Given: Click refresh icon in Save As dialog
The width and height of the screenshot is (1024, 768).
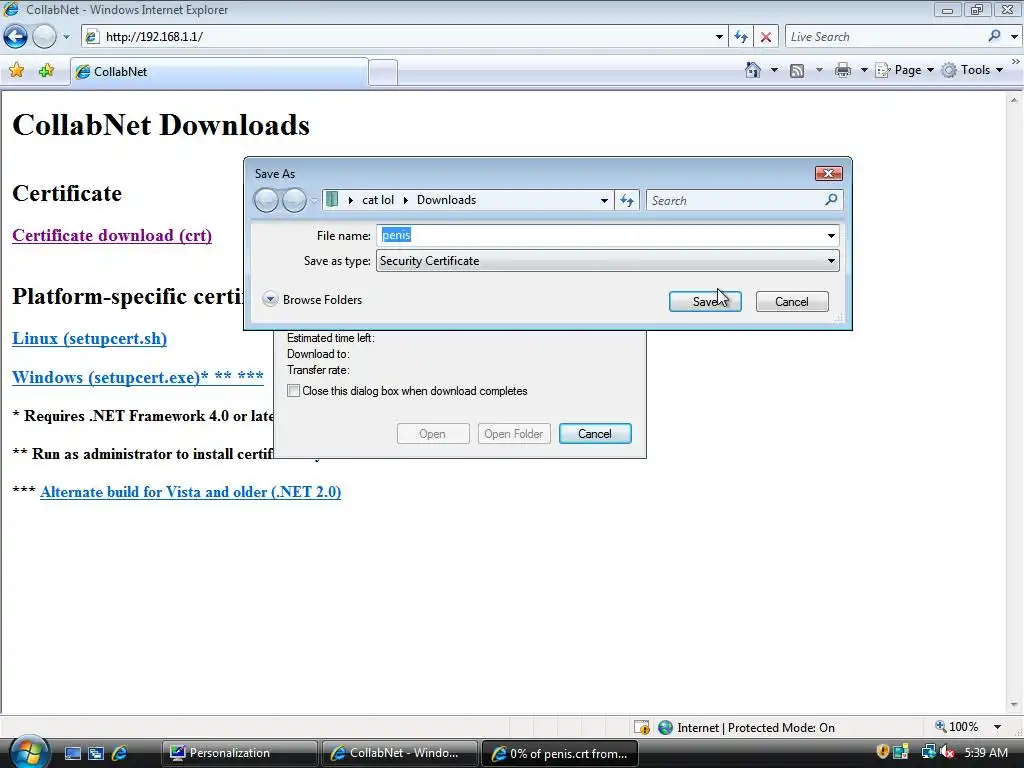Looking at the screenshot, I should coord(627,200).
